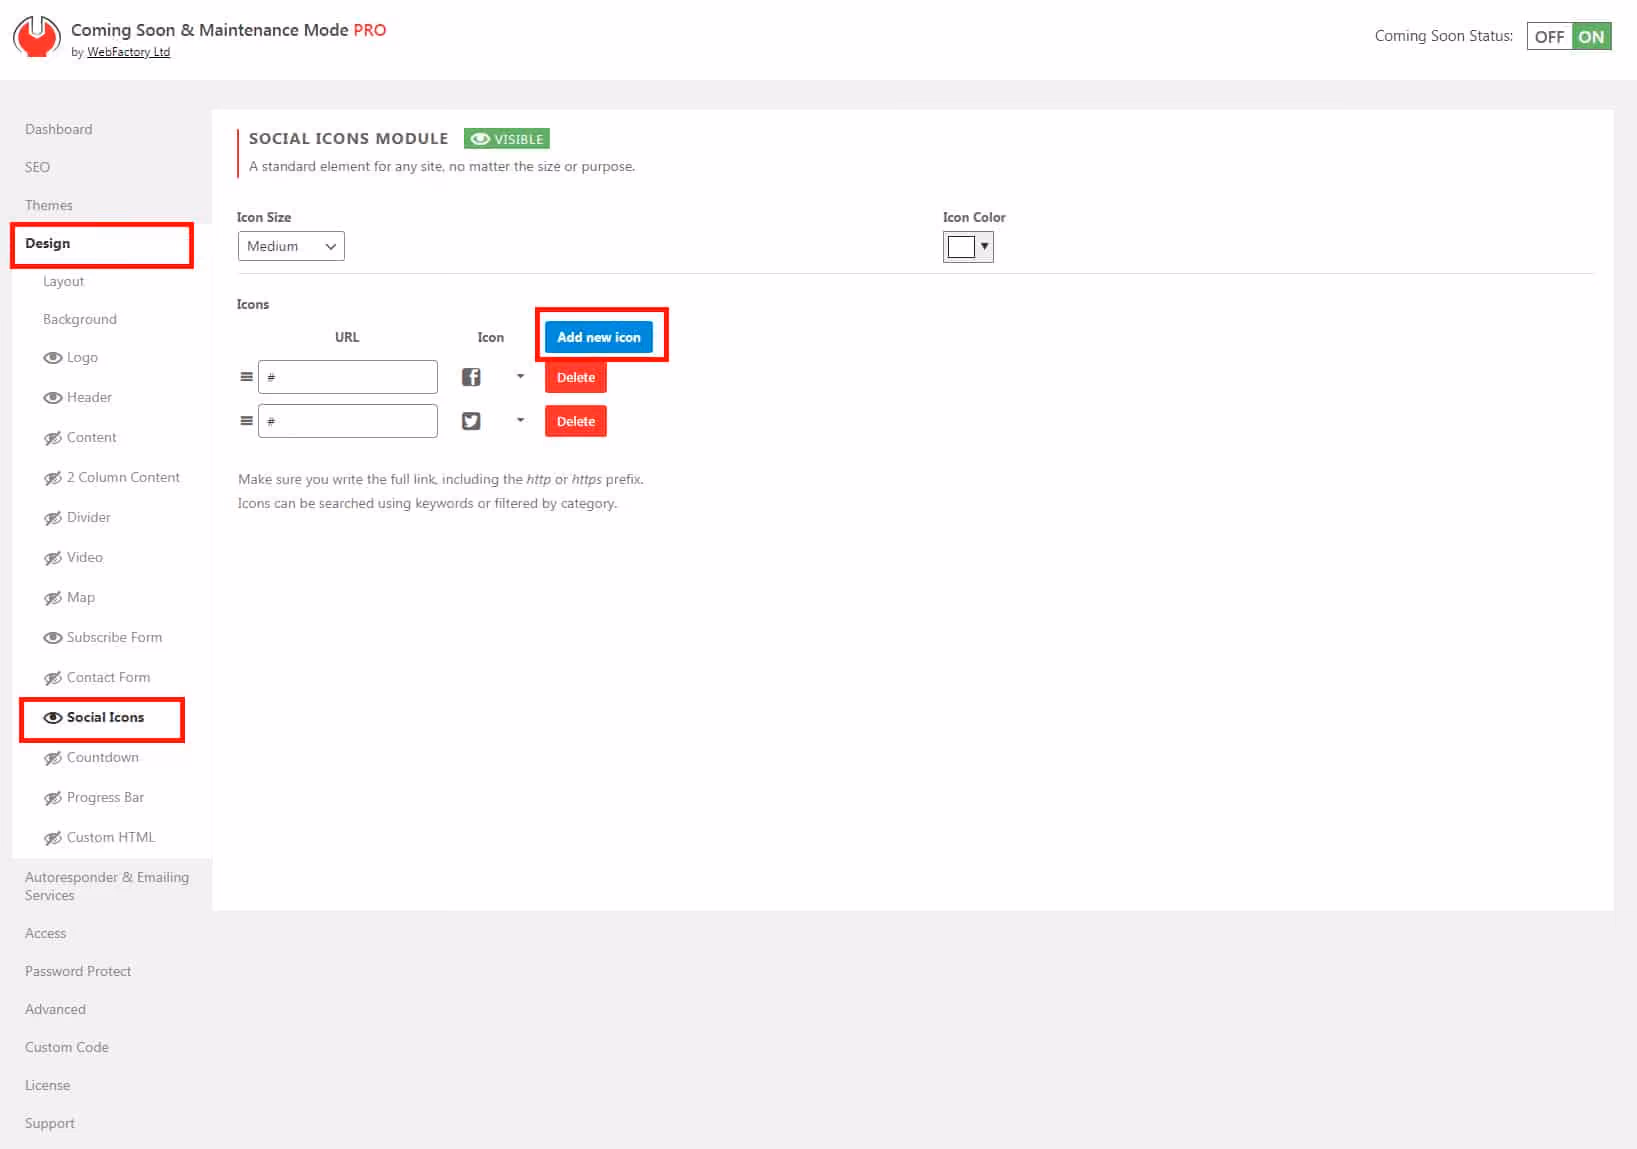
Task: Toggle visibility eye next to Logo
Action: point(53,358)
